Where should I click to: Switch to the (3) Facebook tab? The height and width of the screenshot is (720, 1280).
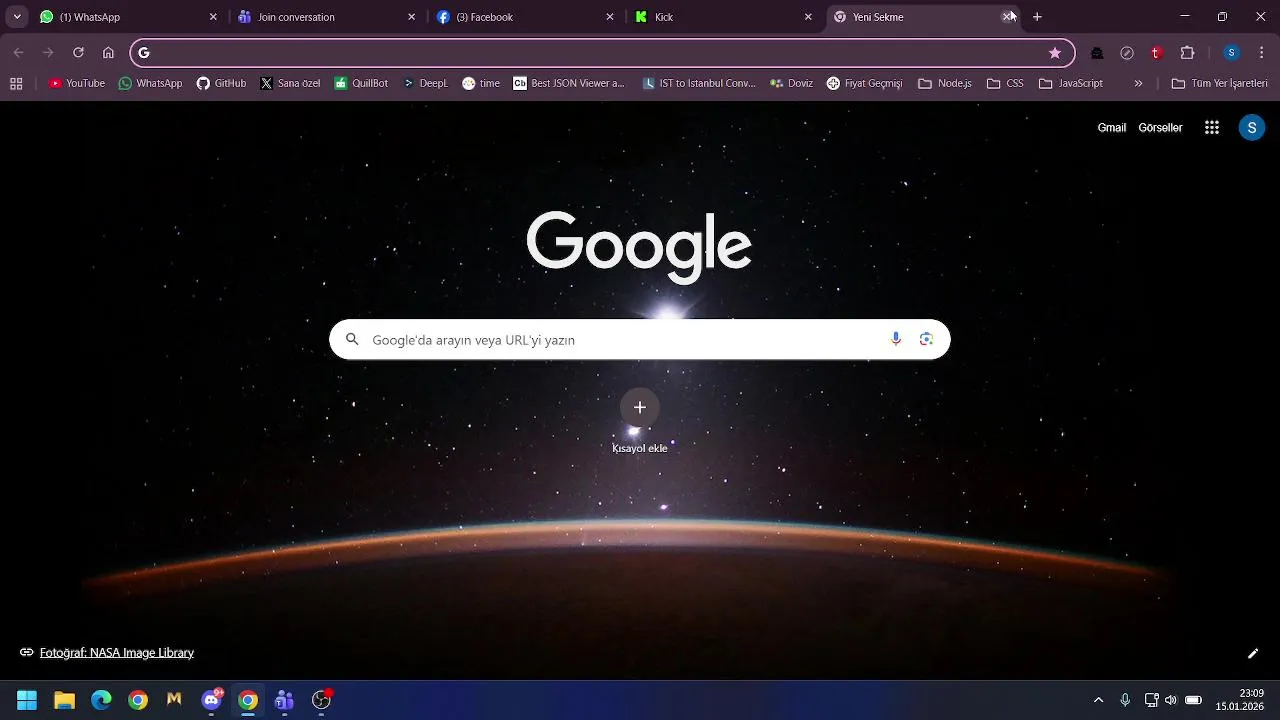click(525, 17)
